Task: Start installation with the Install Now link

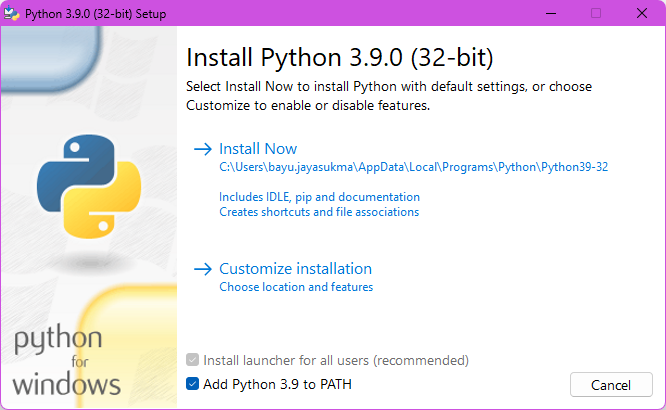Action: pos(258,149)
